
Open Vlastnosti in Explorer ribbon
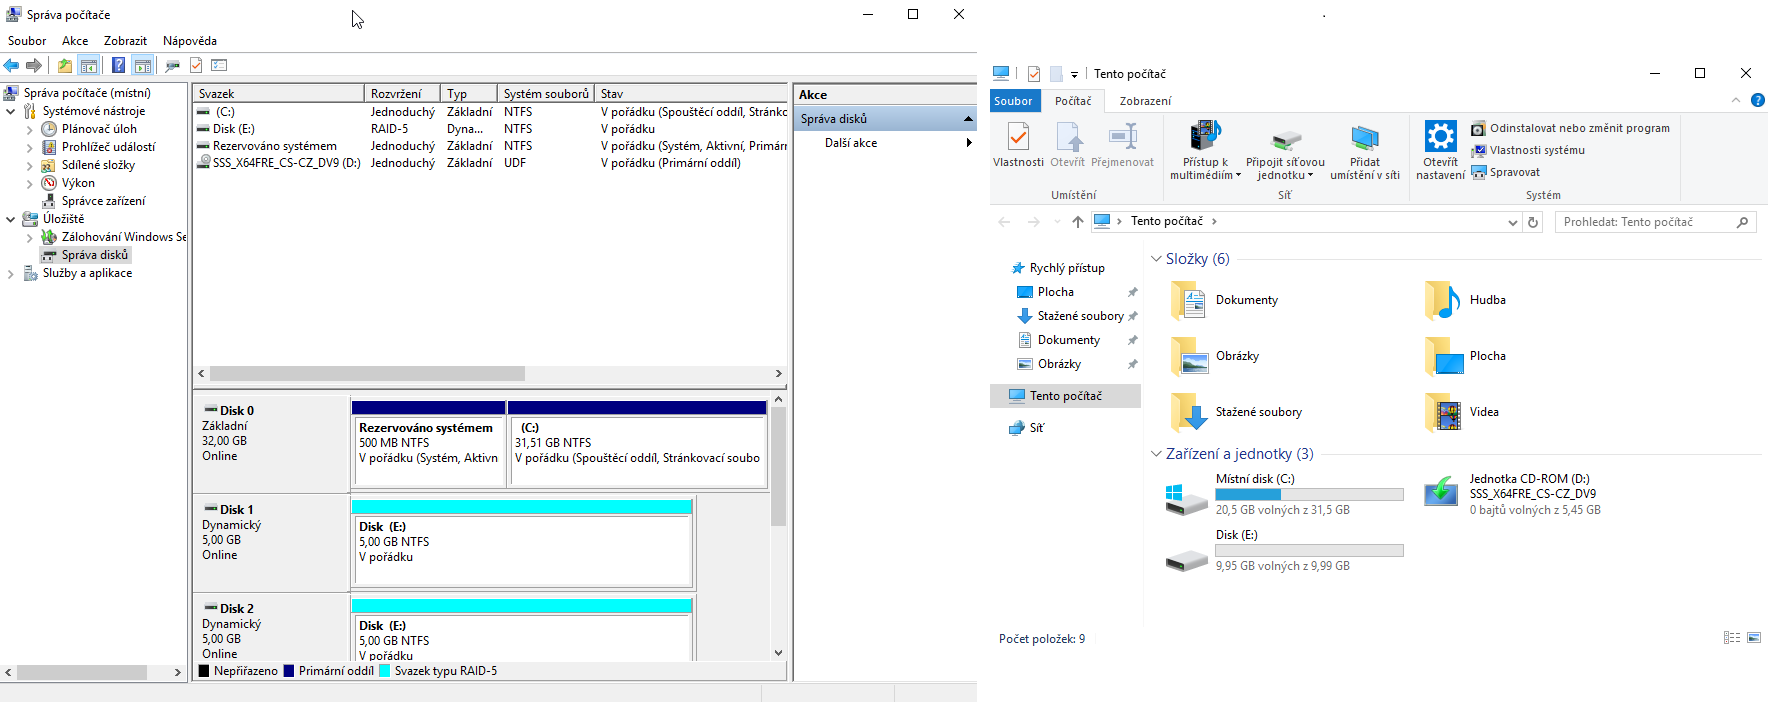coord(1018,145)
